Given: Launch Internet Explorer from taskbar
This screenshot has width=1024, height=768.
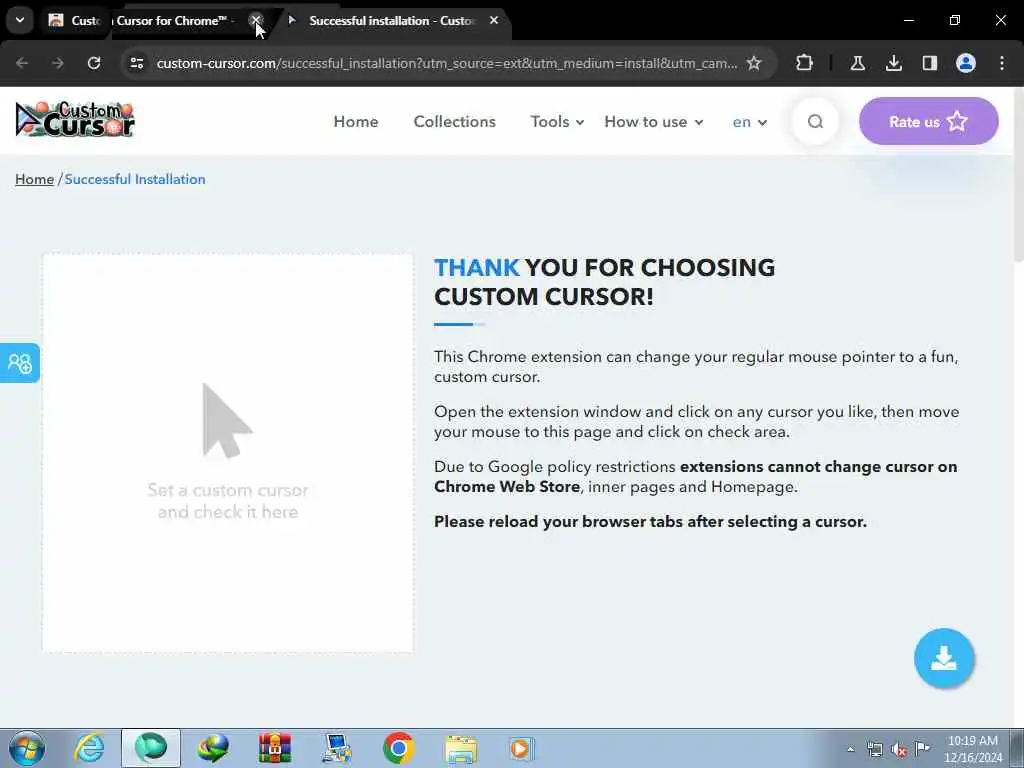Looking at the screenshot, I should pyautogui.click(x=89, y=748).
